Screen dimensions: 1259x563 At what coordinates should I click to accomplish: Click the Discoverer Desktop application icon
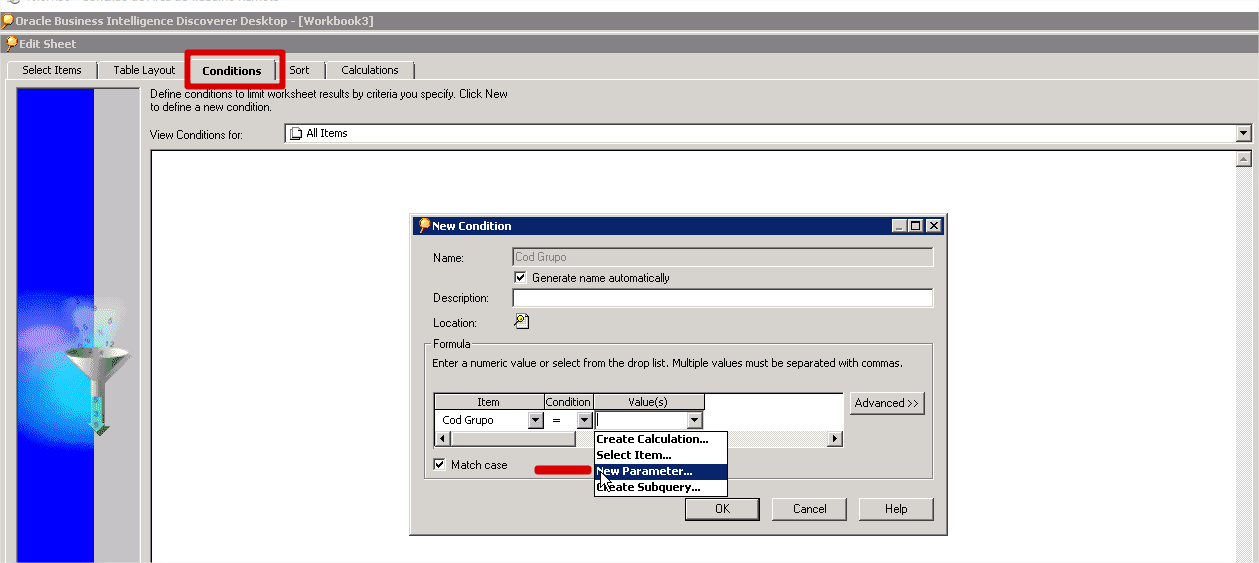tap(7, 20)
